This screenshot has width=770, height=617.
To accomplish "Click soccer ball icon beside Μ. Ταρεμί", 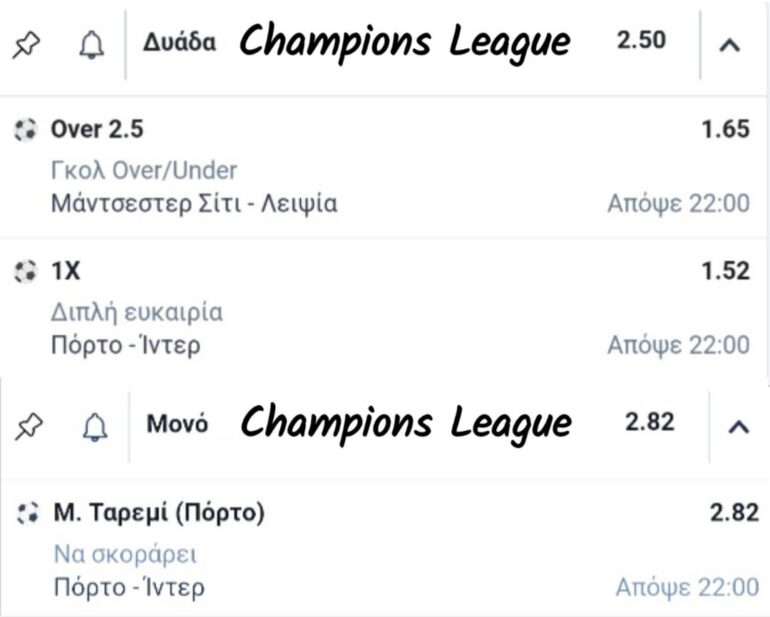I will click(x=27, y=514).
